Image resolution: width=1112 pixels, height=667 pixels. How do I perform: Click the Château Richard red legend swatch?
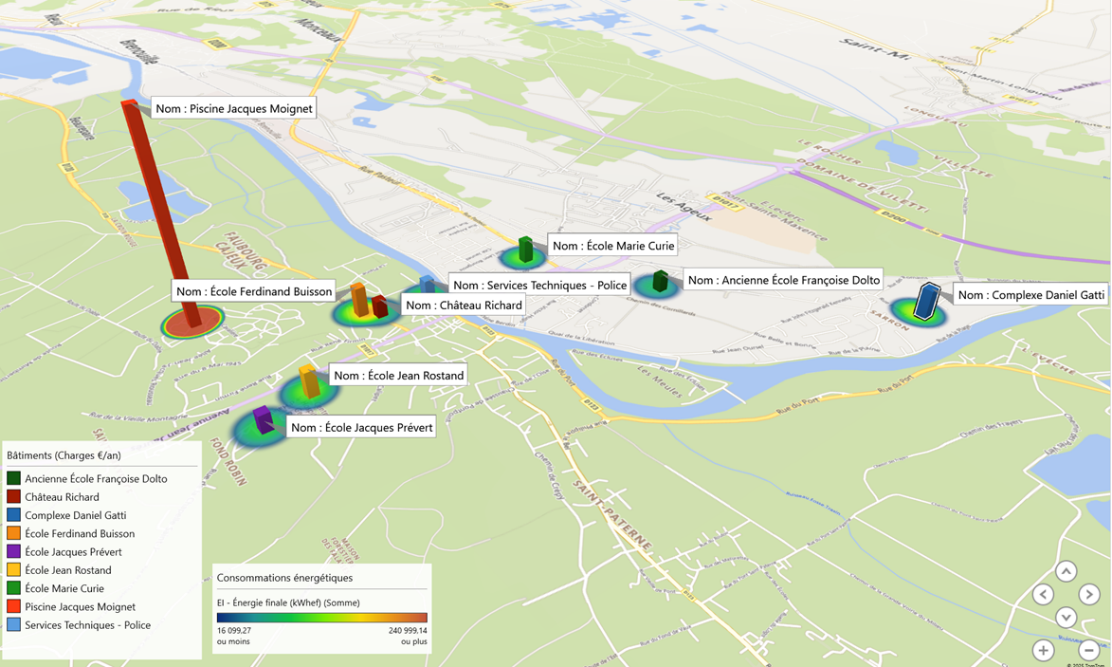(14, 497)
